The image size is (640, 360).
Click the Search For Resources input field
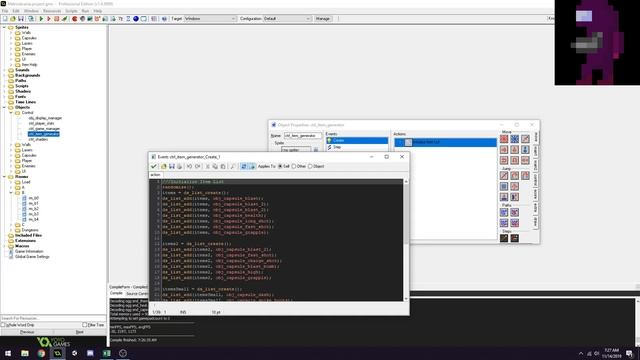pos(53,318)
